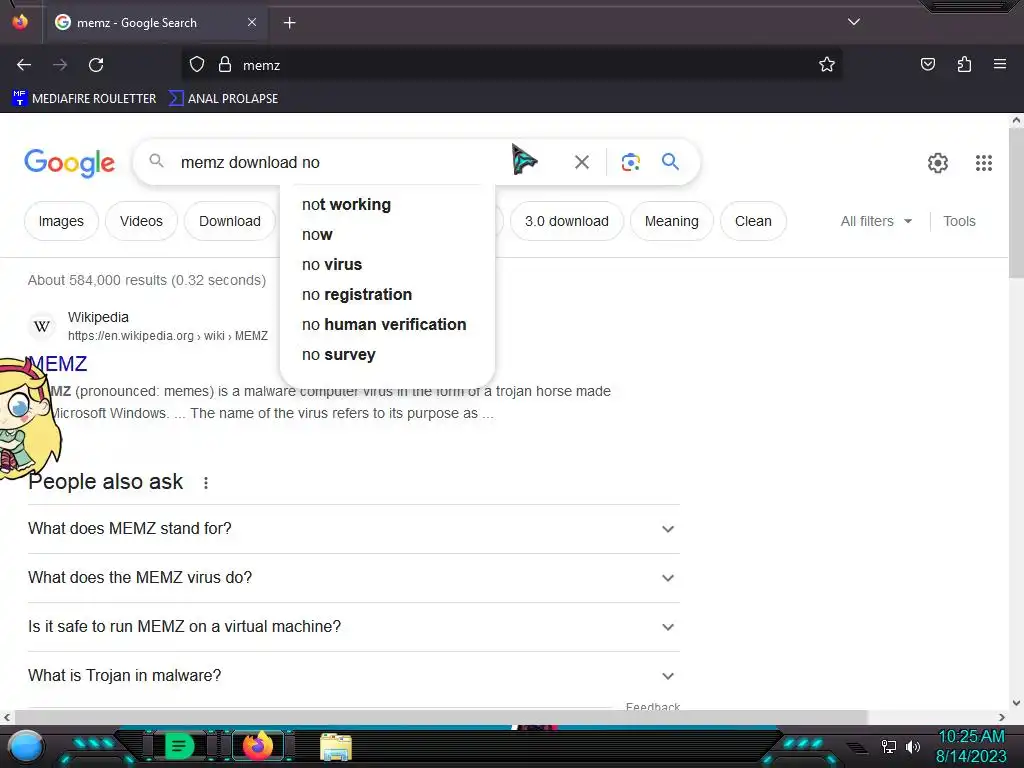Open the Firefox hamburger menu
1024x768 pixels.
point(999,65)
